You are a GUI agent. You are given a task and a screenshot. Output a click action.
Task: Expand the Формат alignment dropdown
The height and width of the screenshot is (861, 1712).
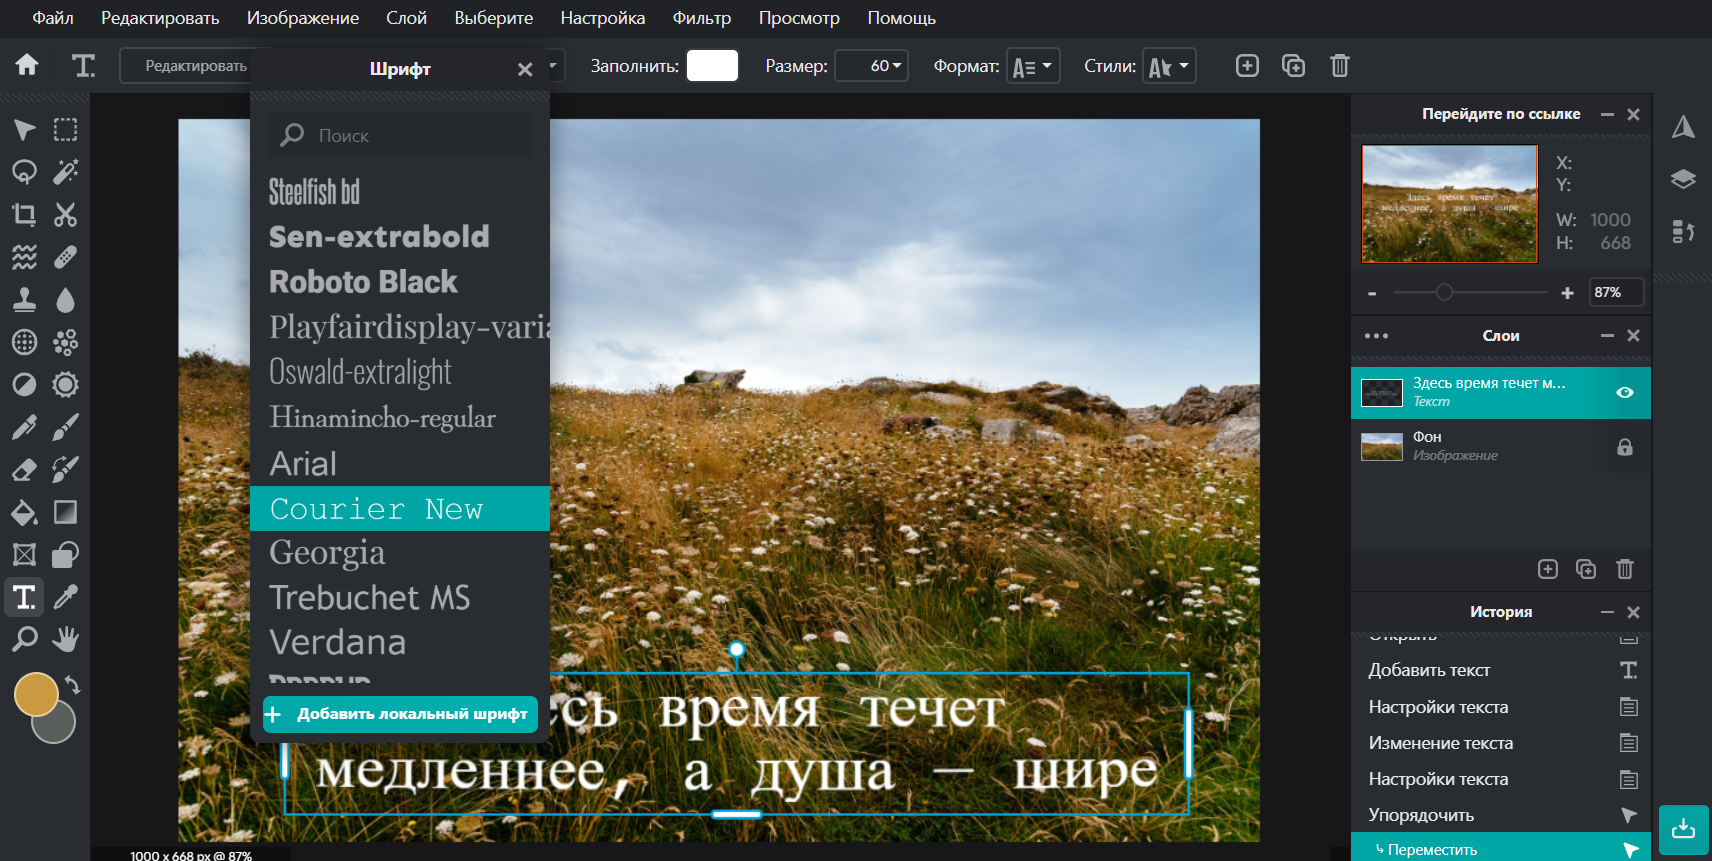(1033, 66)
